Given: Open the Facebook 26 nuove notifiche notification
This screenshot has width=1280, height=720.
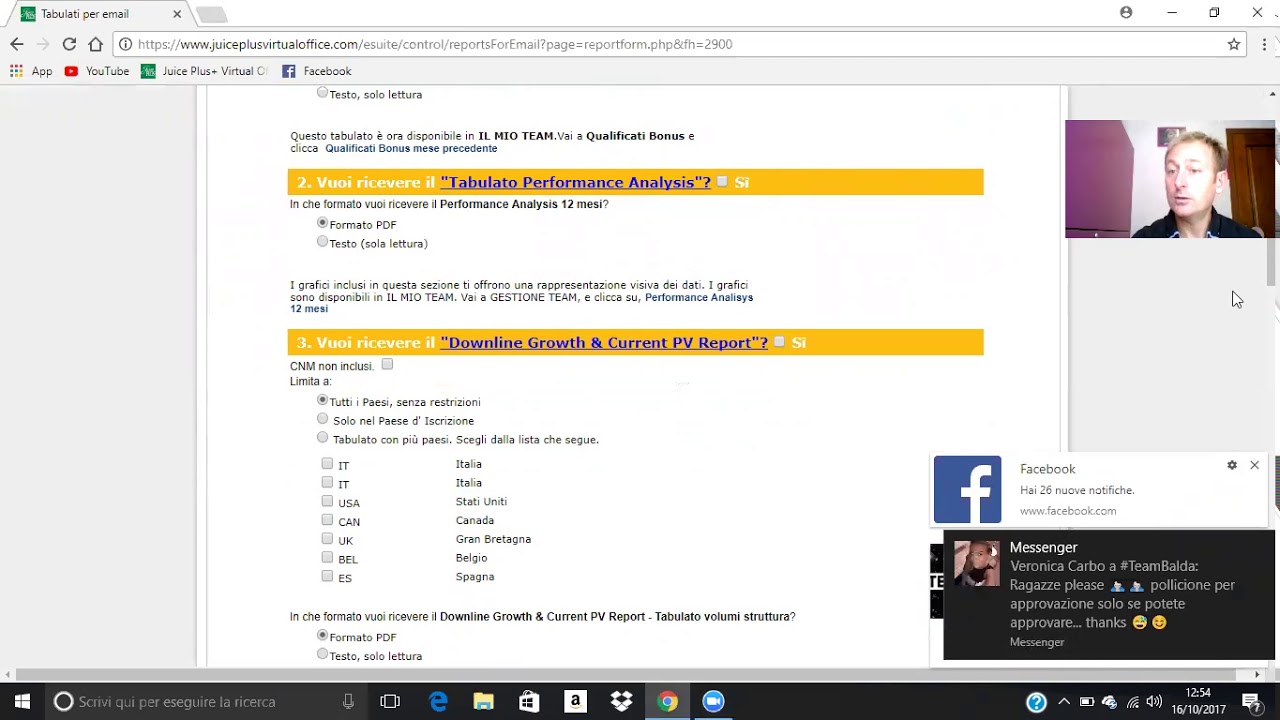Looking at the screenshot, I should pyautogui.click(x=1100, y=490).
